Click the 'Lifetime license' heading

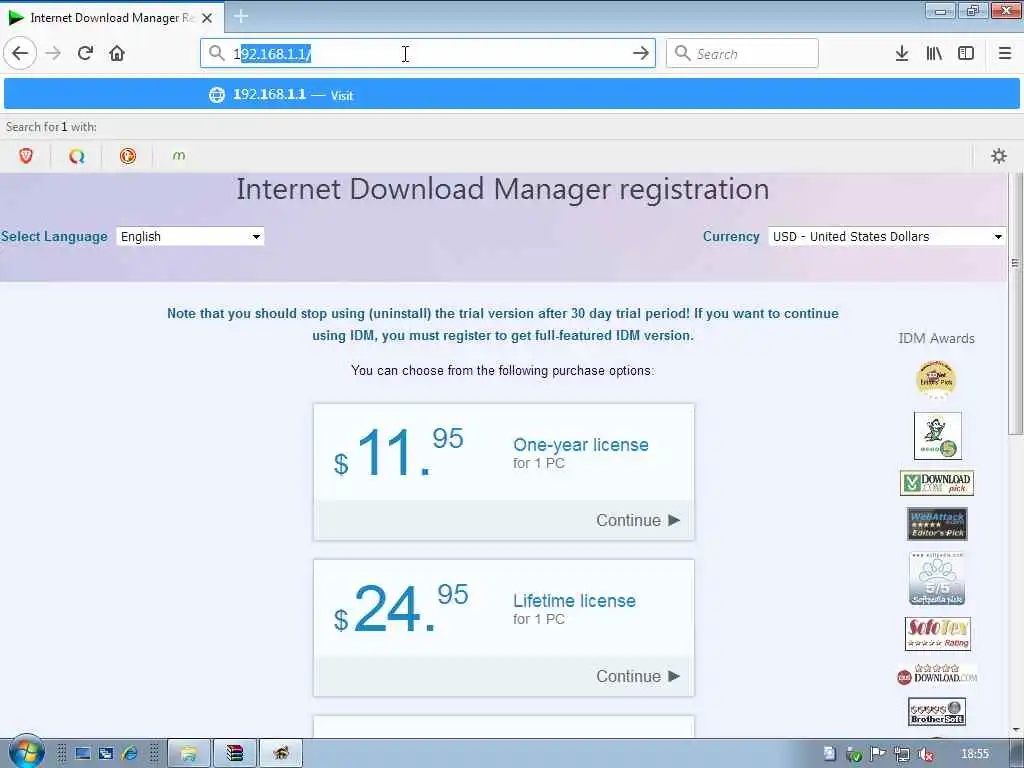pos(574,601)
